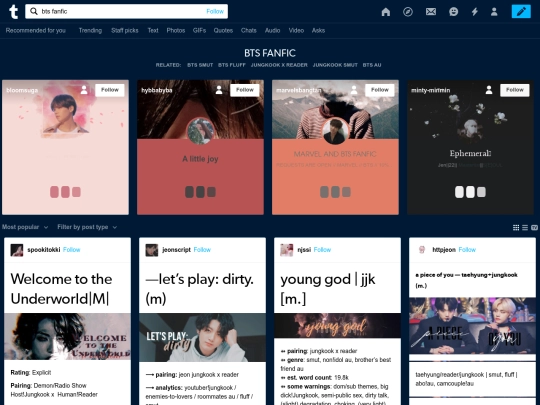Open the Recommended for you tab
The height and width of the screenshot is (405, 540).
(35, 30)
